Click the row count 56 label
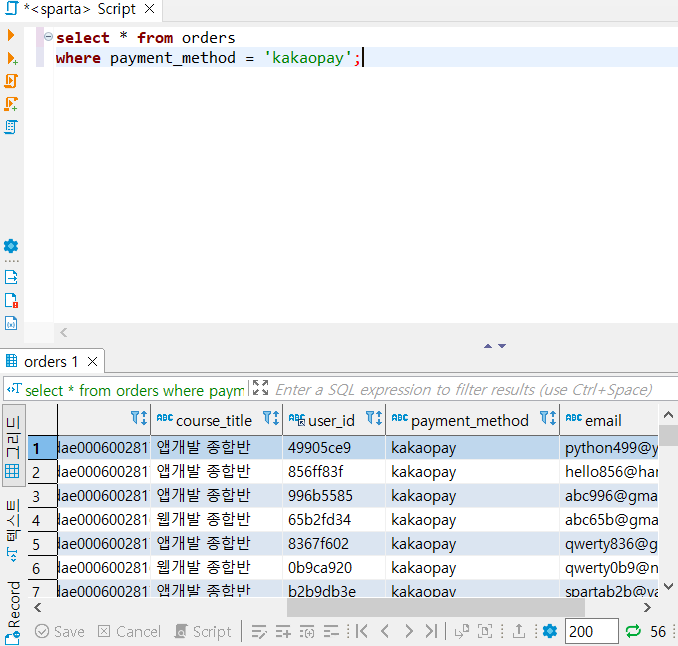 [658, 632]
